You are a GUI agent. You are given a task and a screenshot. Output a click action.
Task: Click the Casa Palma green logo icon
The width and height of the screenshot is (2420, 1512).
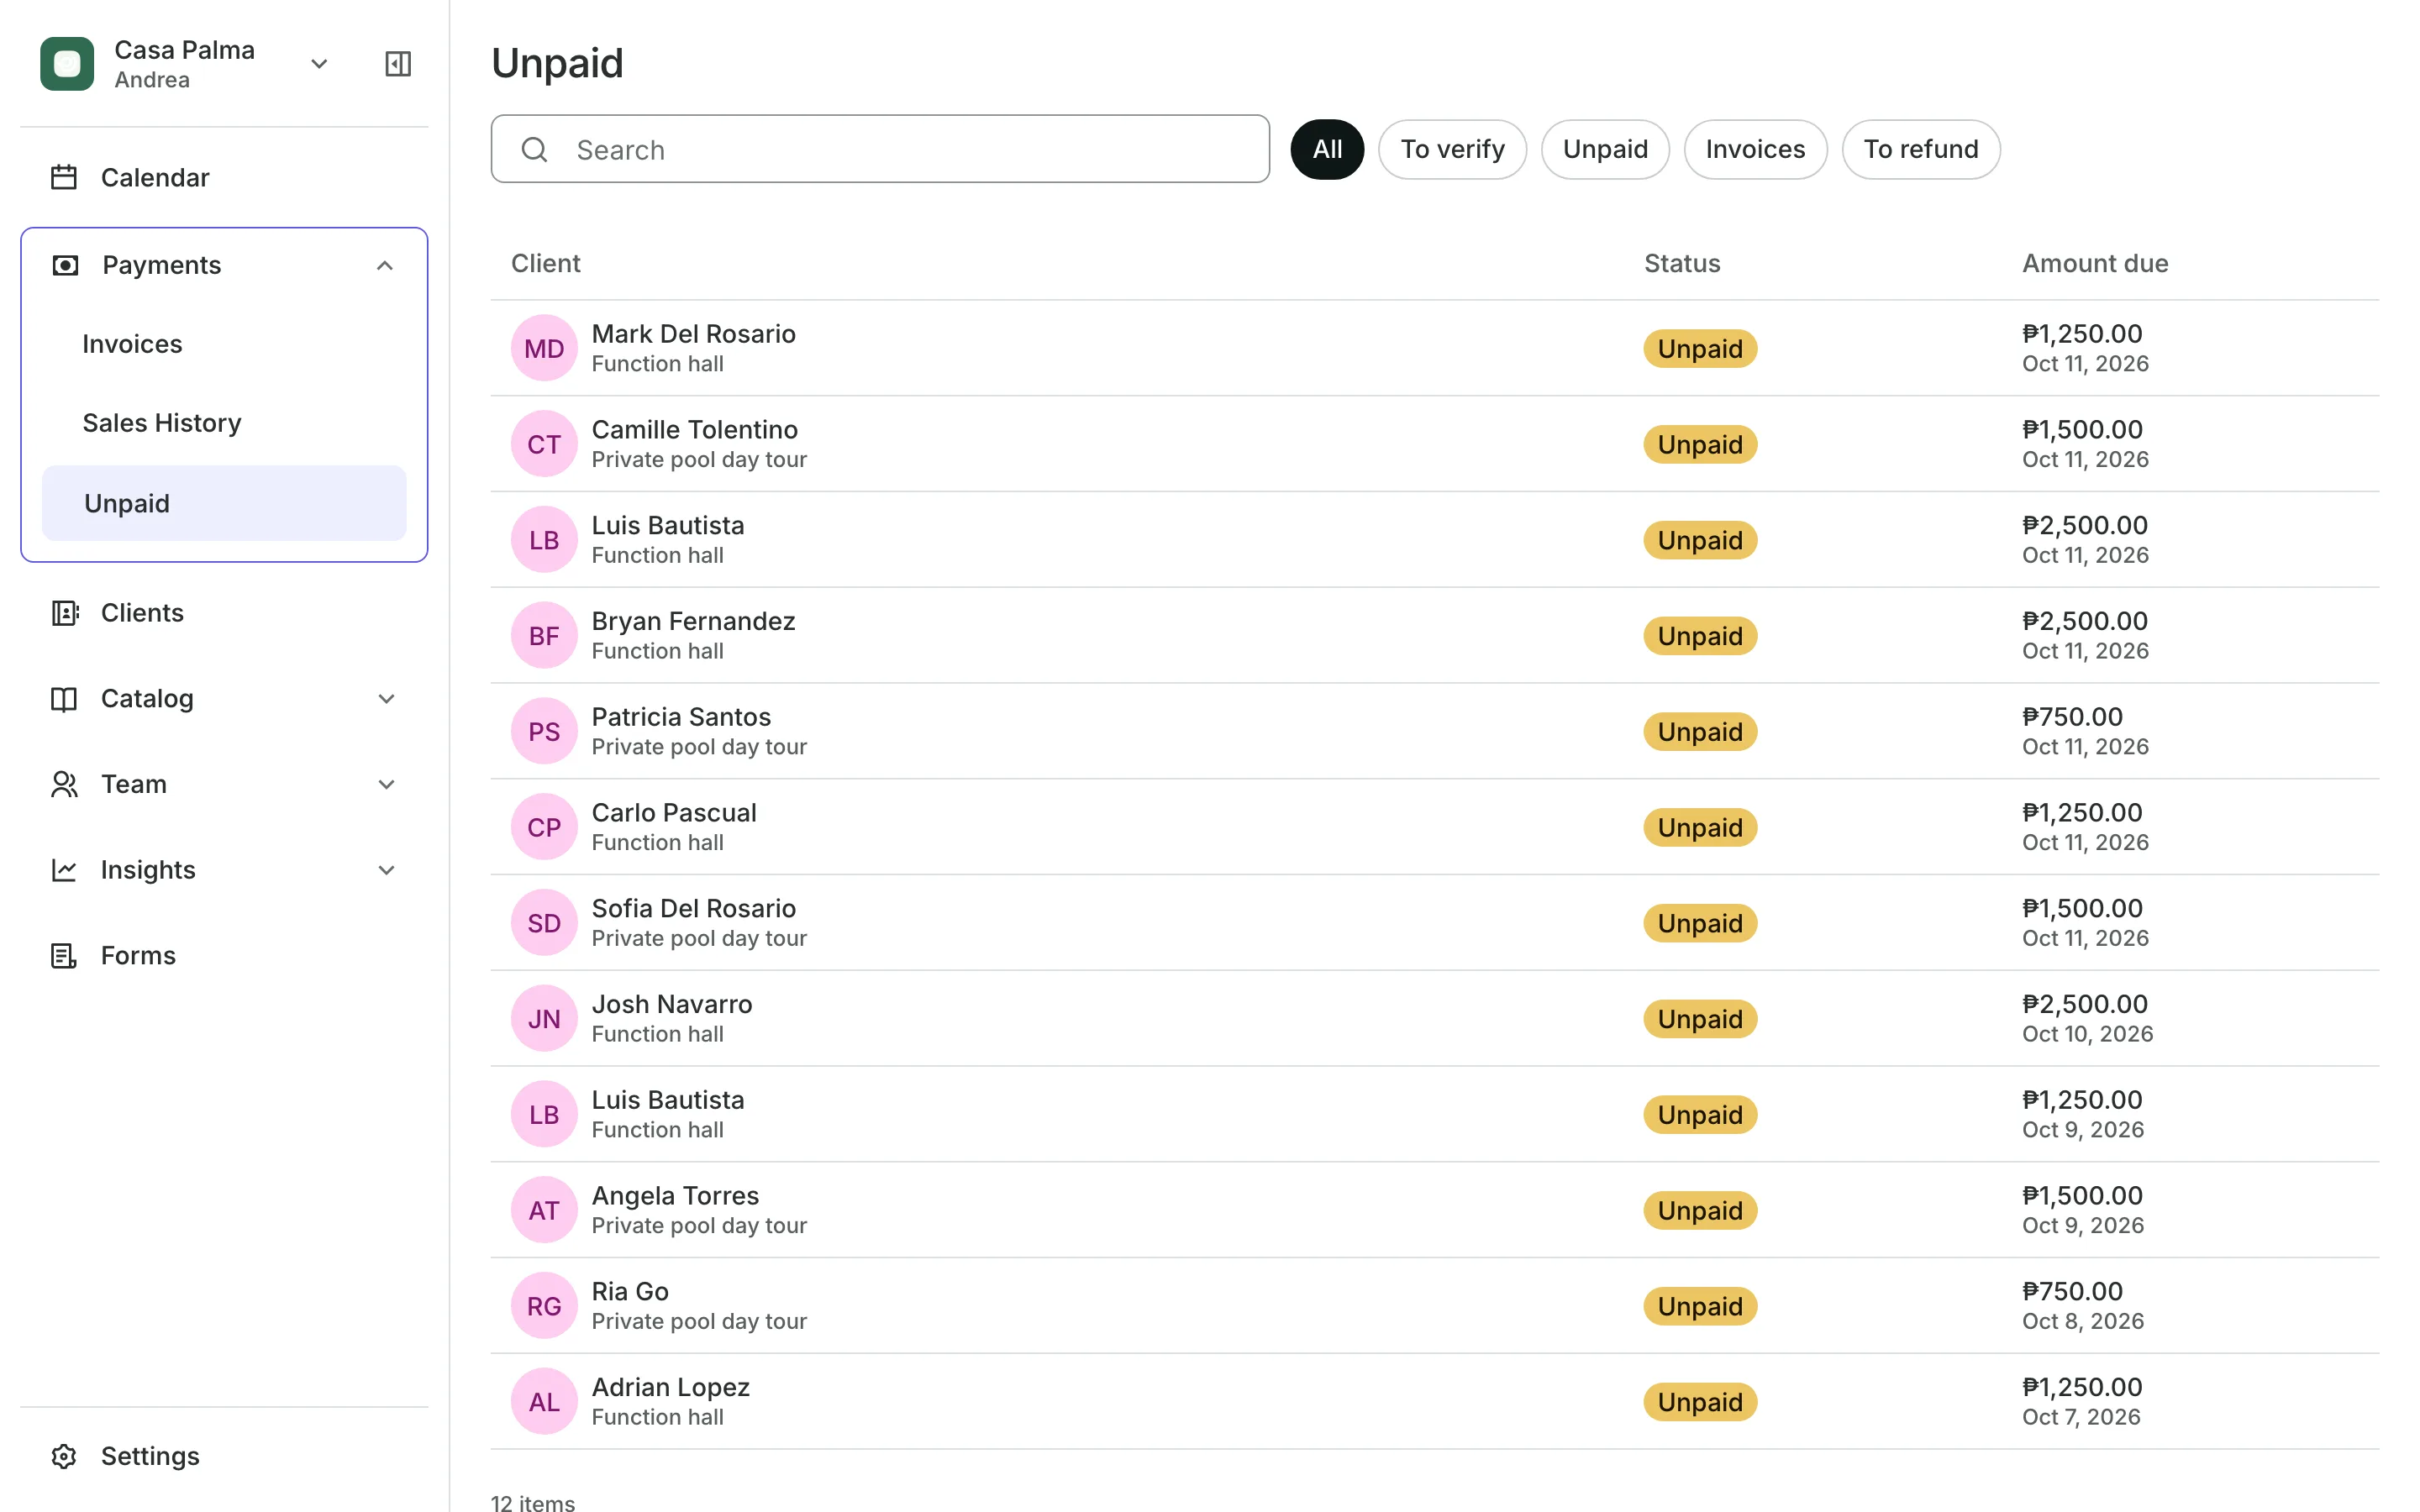(67, 64)
